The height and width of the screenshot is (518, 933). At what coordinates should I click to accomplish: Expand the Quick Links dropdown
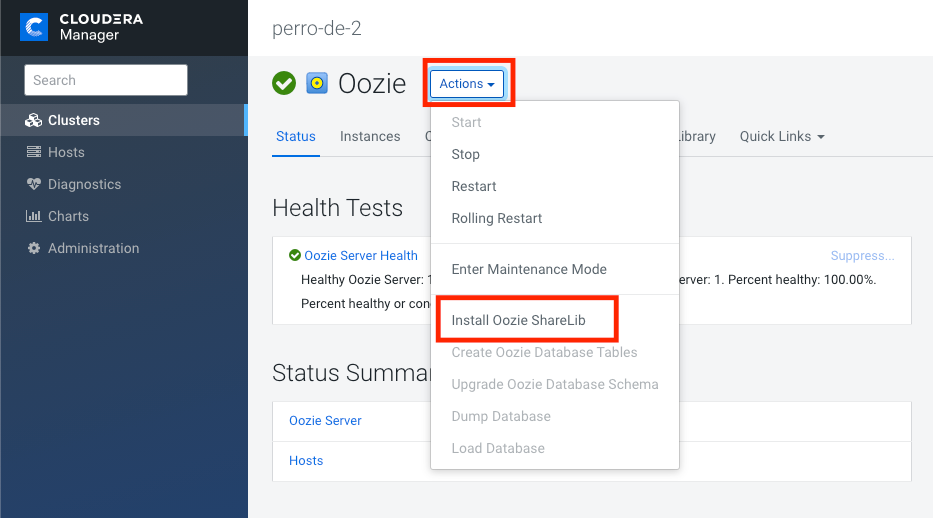click(782, 136)
